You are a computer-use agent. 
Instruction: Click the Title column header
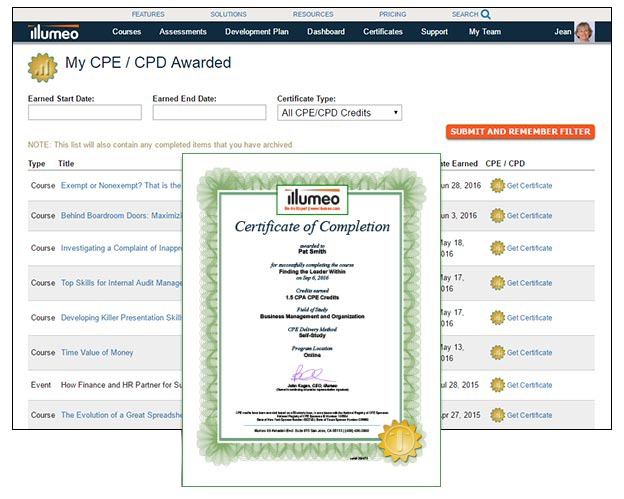[66, 164]
